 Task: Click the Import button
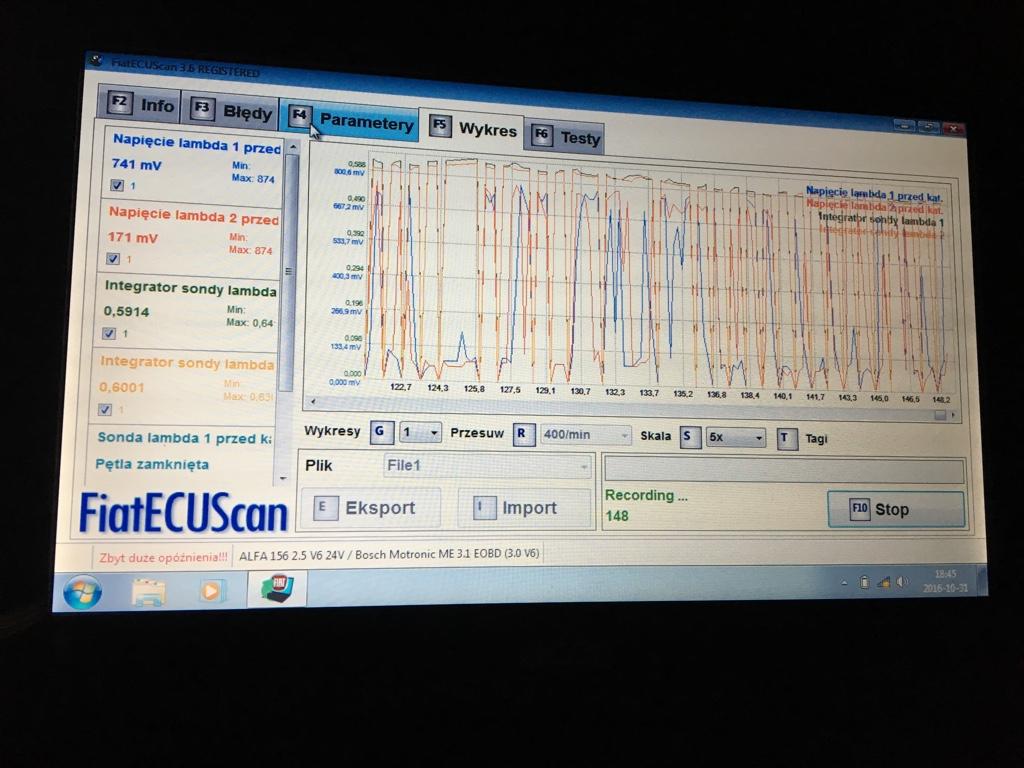(x=524, y=508)
